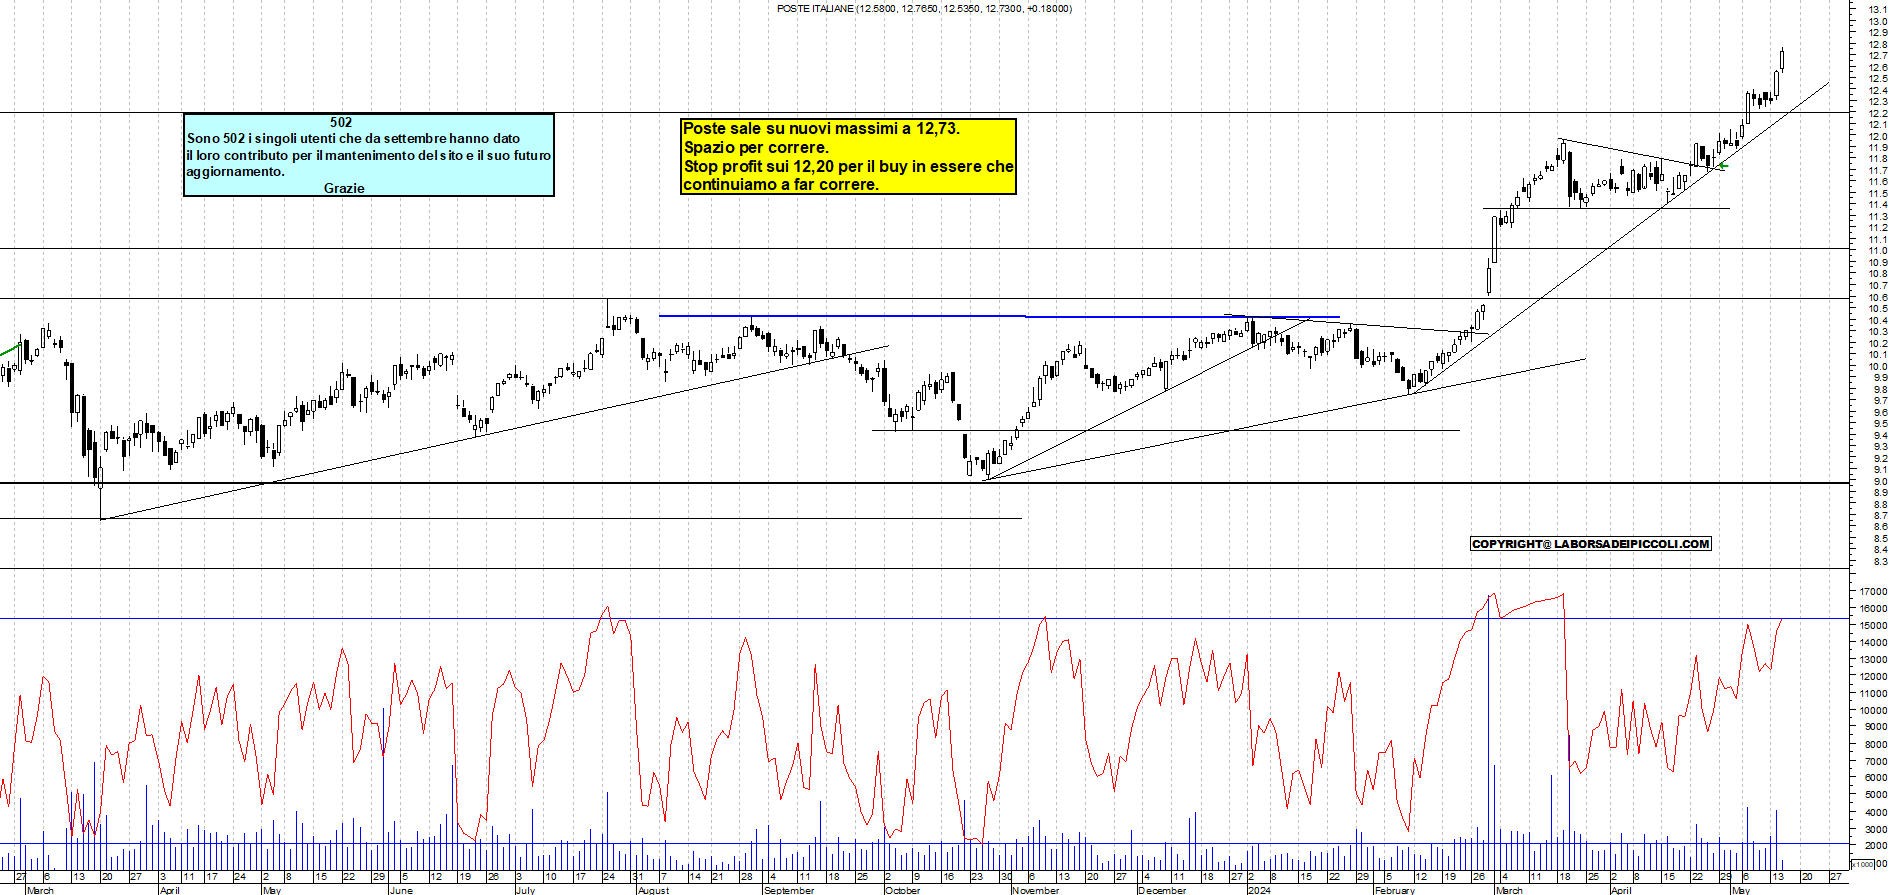Click price axis value 12.2
This screenshot has width=1890, height=895.
[x=1878, y=113]
